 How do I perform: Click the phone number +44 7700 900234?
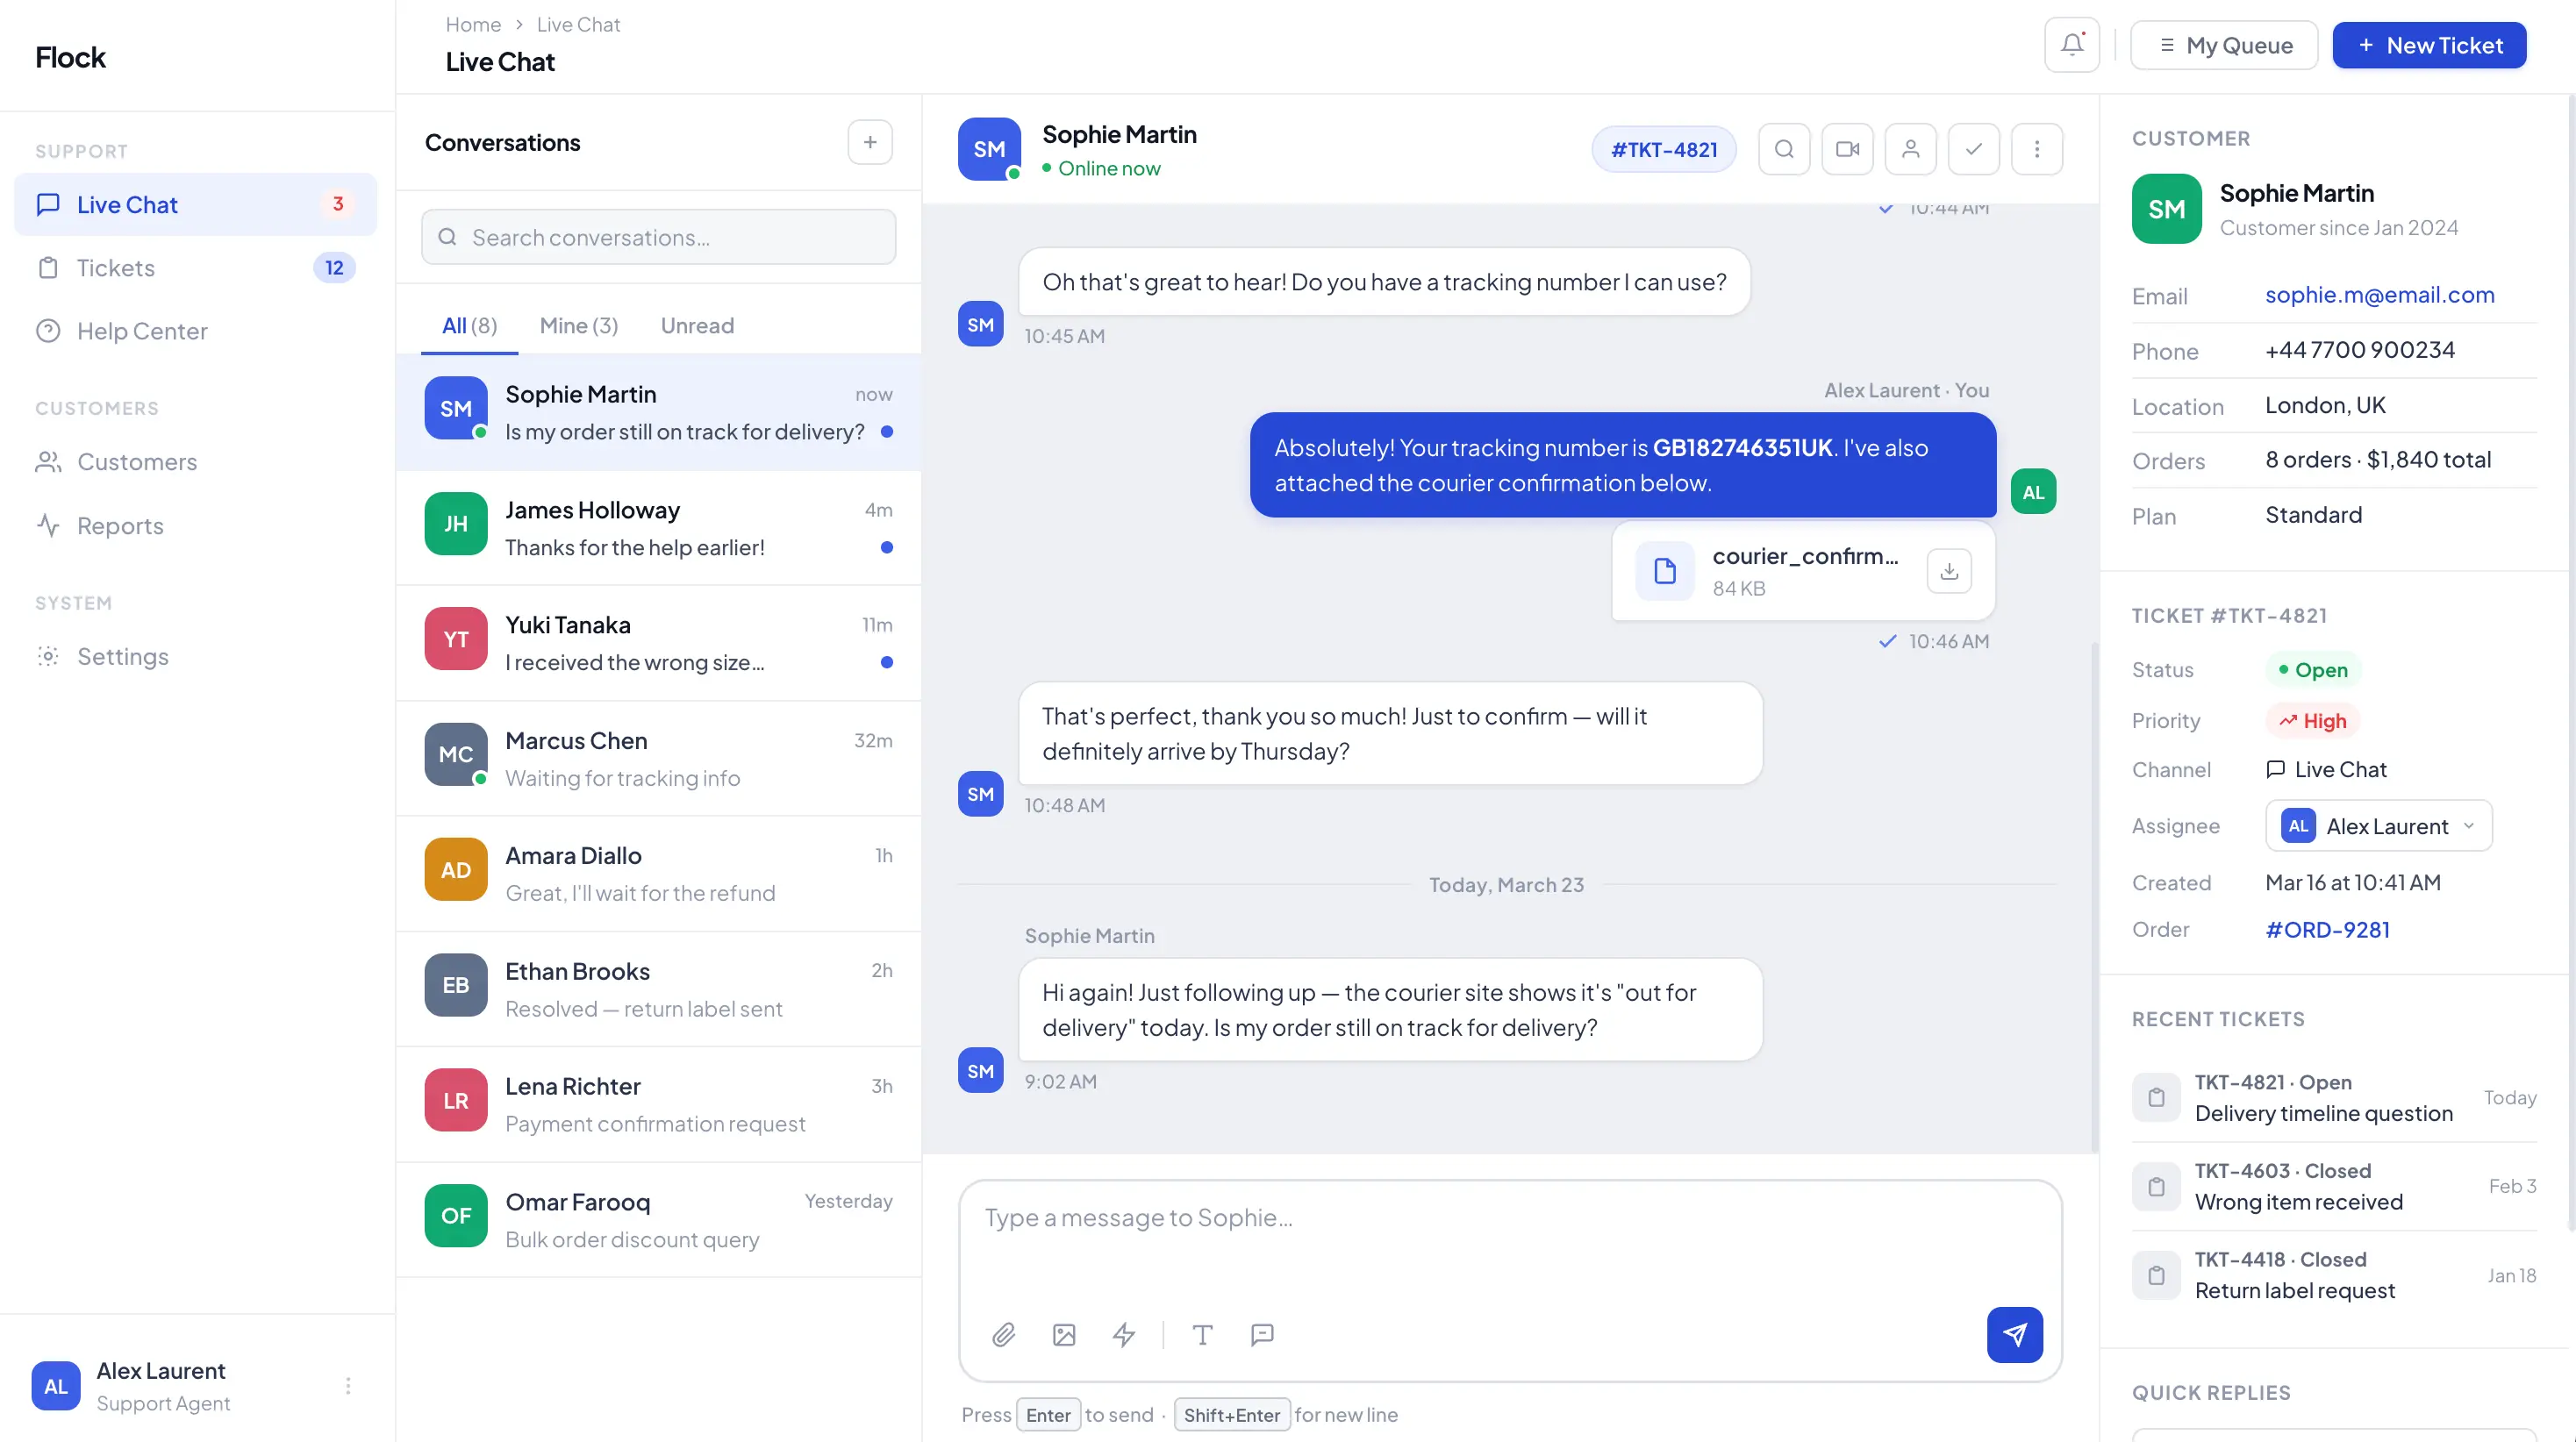tap(2359, 350)
